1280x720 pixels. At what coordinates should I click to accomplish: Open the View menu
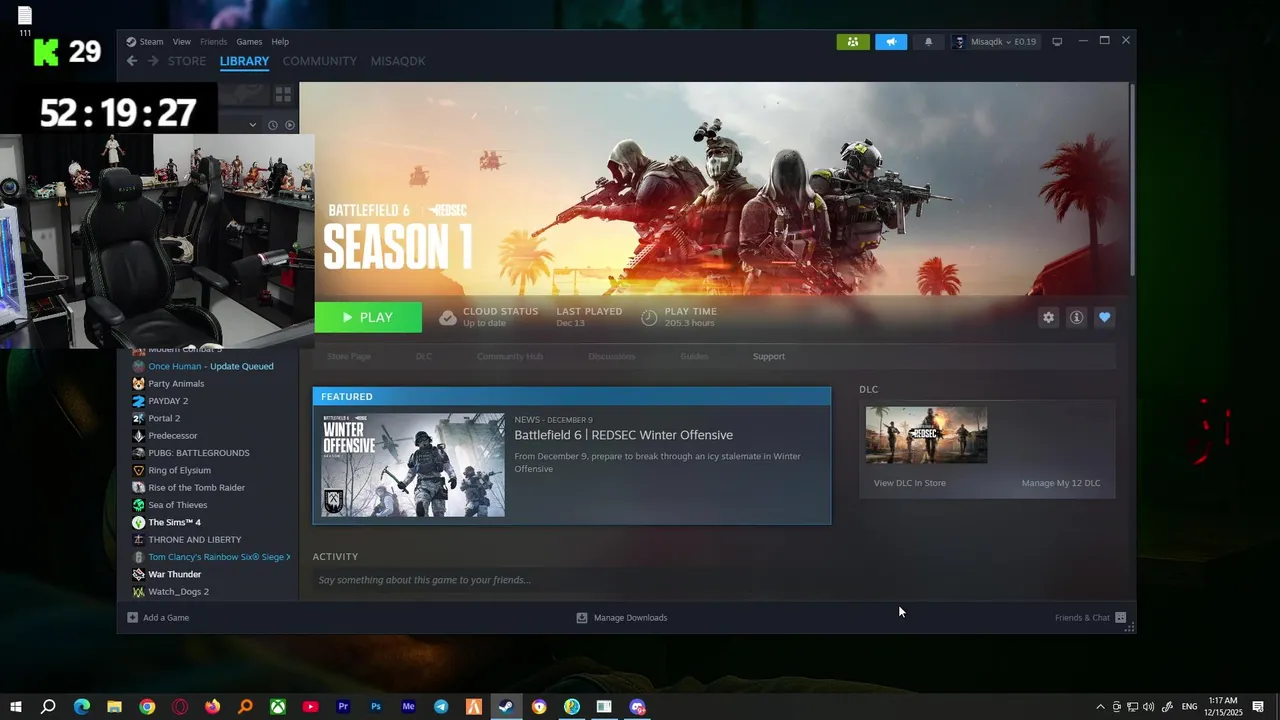pos(181,42)
